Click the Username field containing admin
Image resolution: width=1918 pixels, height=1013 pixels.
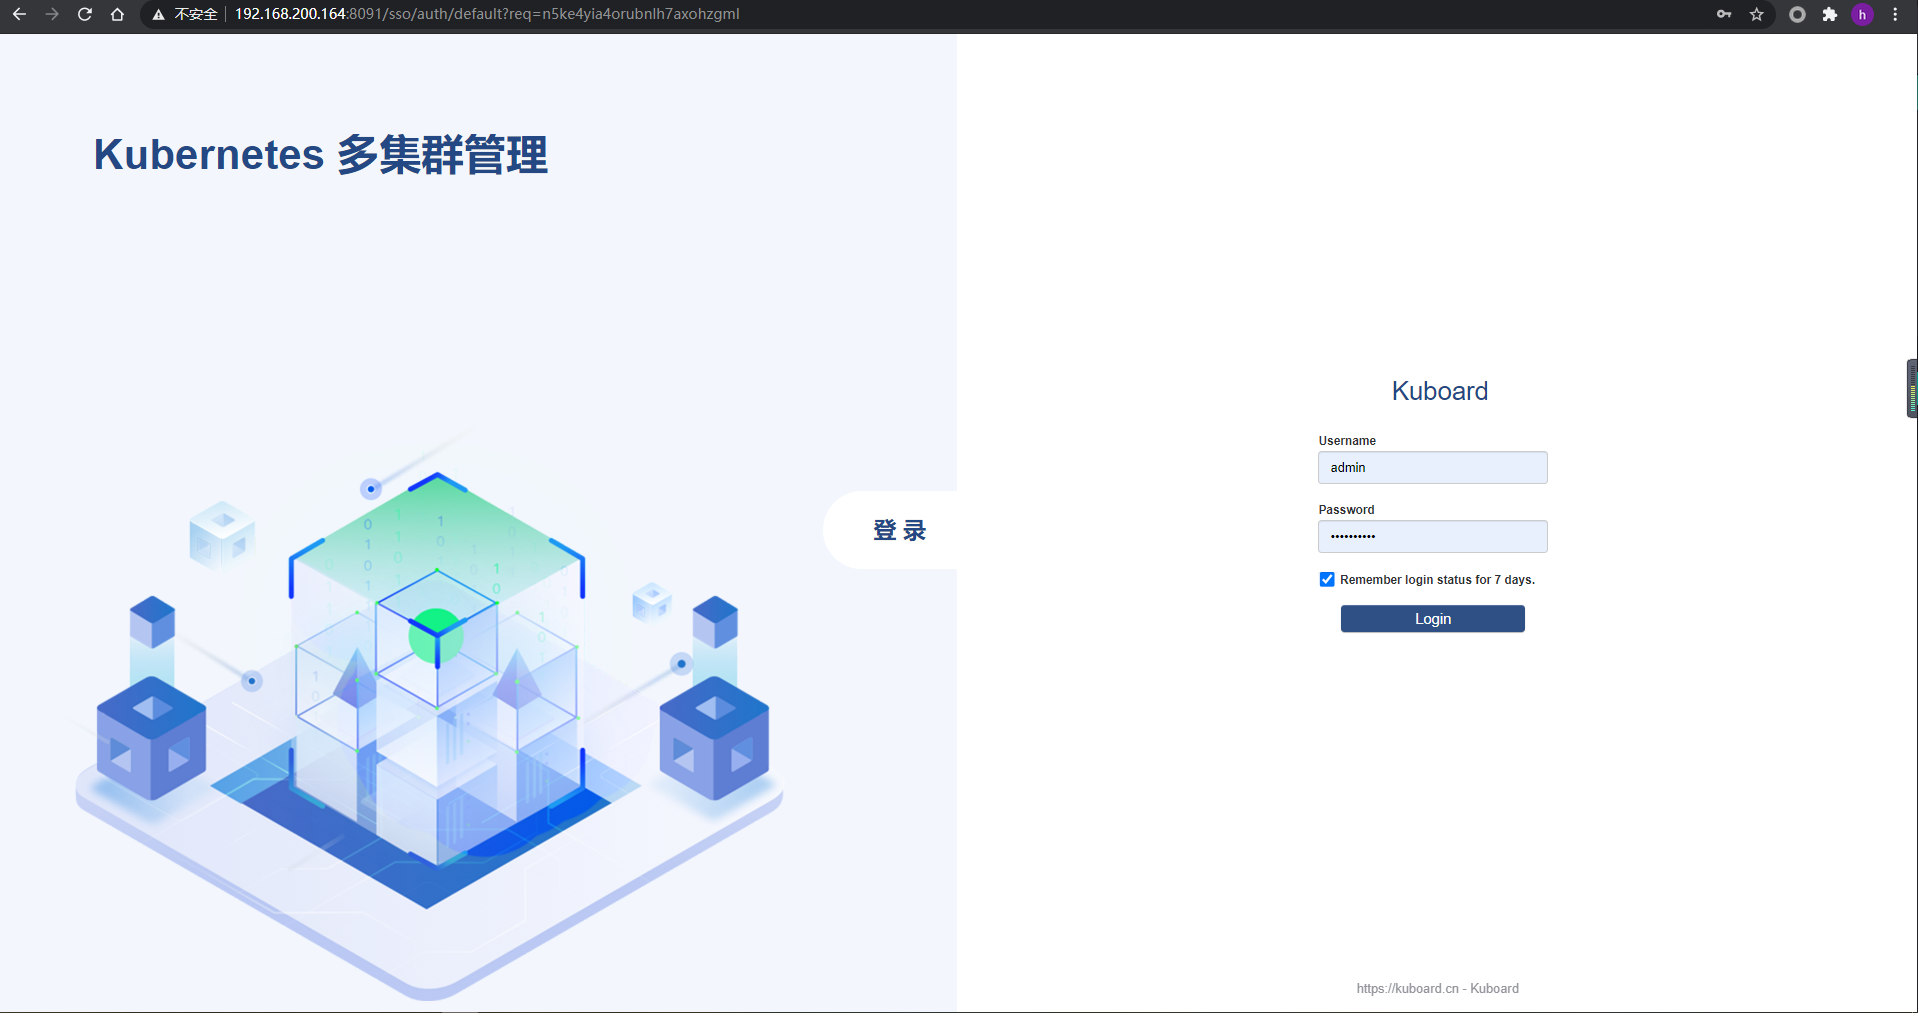tap(1431, 467)
